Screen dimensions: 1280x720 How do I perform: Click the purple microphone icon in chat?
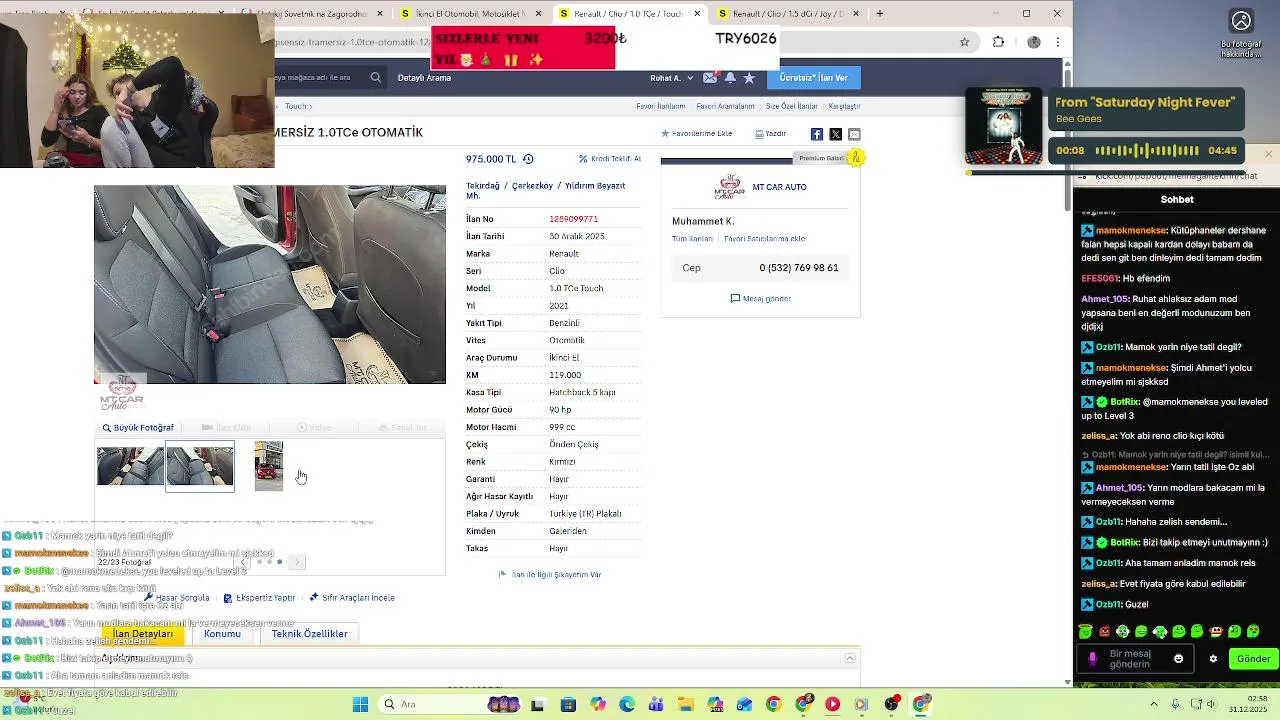(1092, 659)
